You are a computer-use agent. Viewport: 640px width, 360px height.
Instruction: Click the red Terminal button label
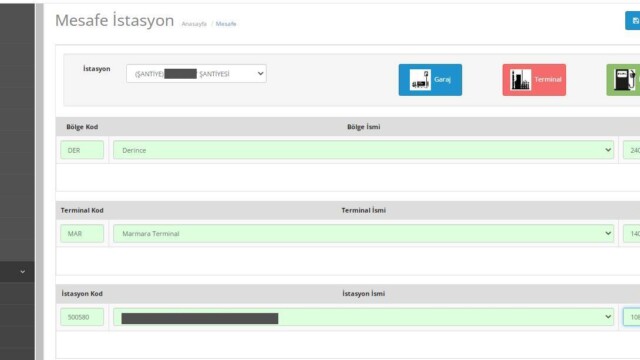[548, 80]
